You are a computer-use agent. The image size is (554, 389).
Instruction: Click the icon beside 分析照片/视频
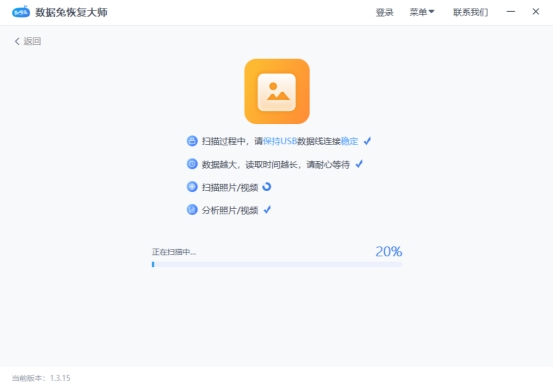192,210
